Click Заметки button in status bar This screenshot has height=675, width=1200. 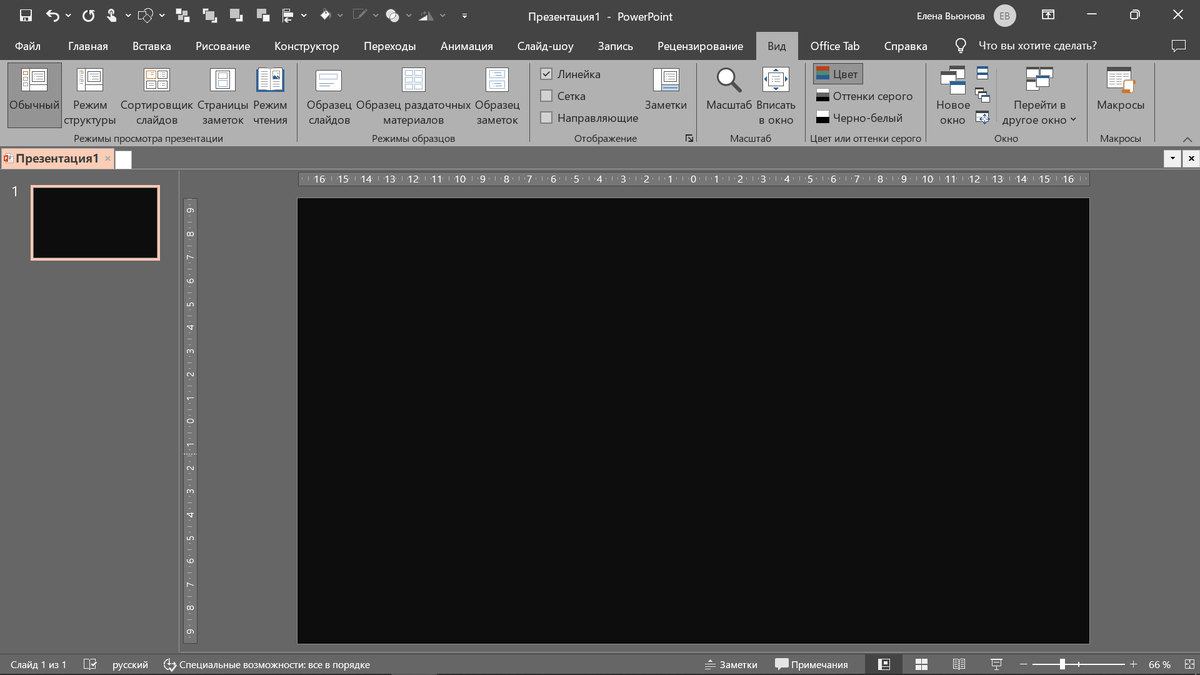pos(731,664)
